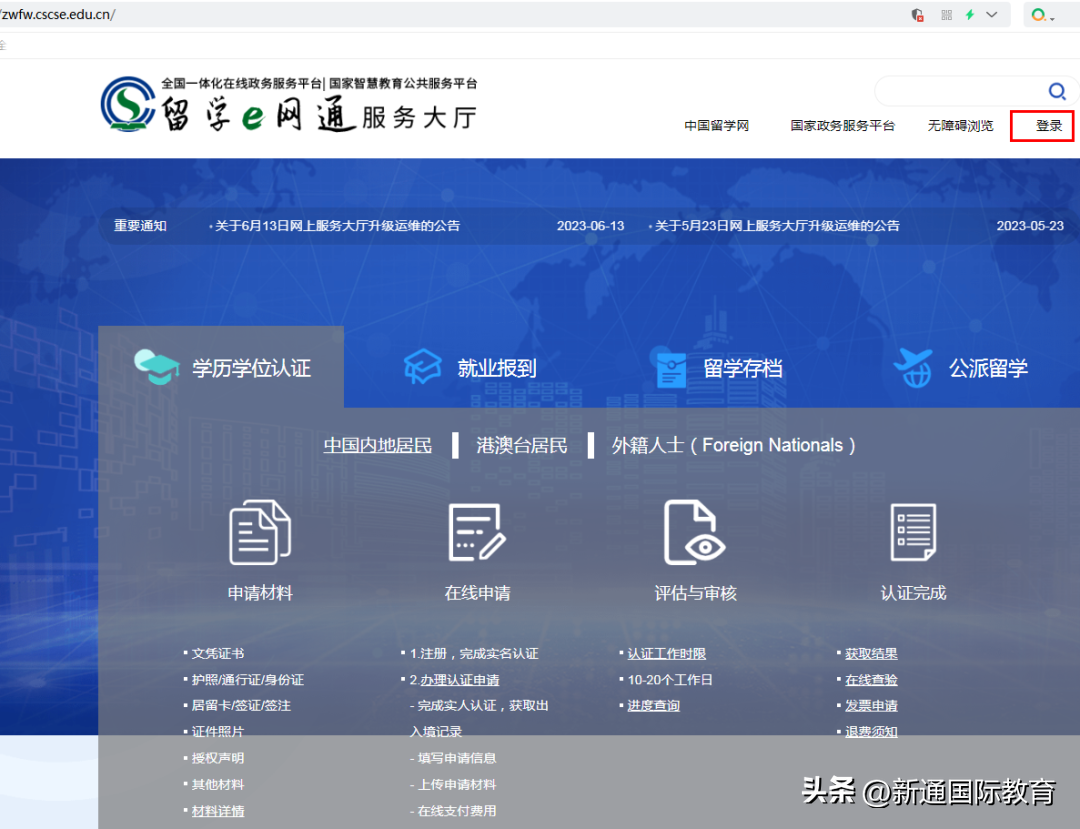The height and width of the screenshot is (829, 1080).
Task: Click the graduation cap icon on 学历学位认证
Action: tap(157, 367)
